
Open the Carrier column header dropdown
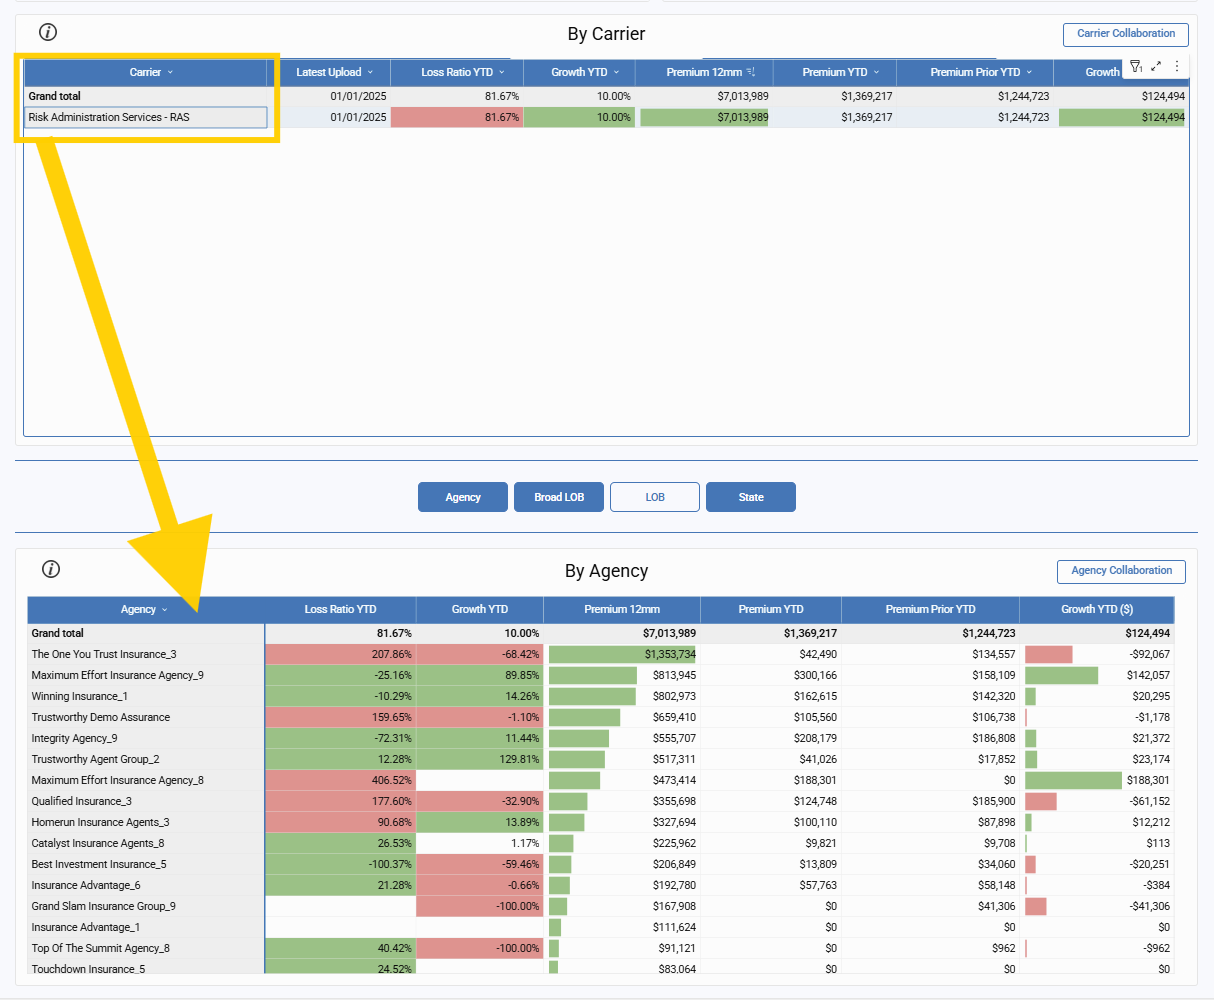pyautogui.click(x=170, y=72)
